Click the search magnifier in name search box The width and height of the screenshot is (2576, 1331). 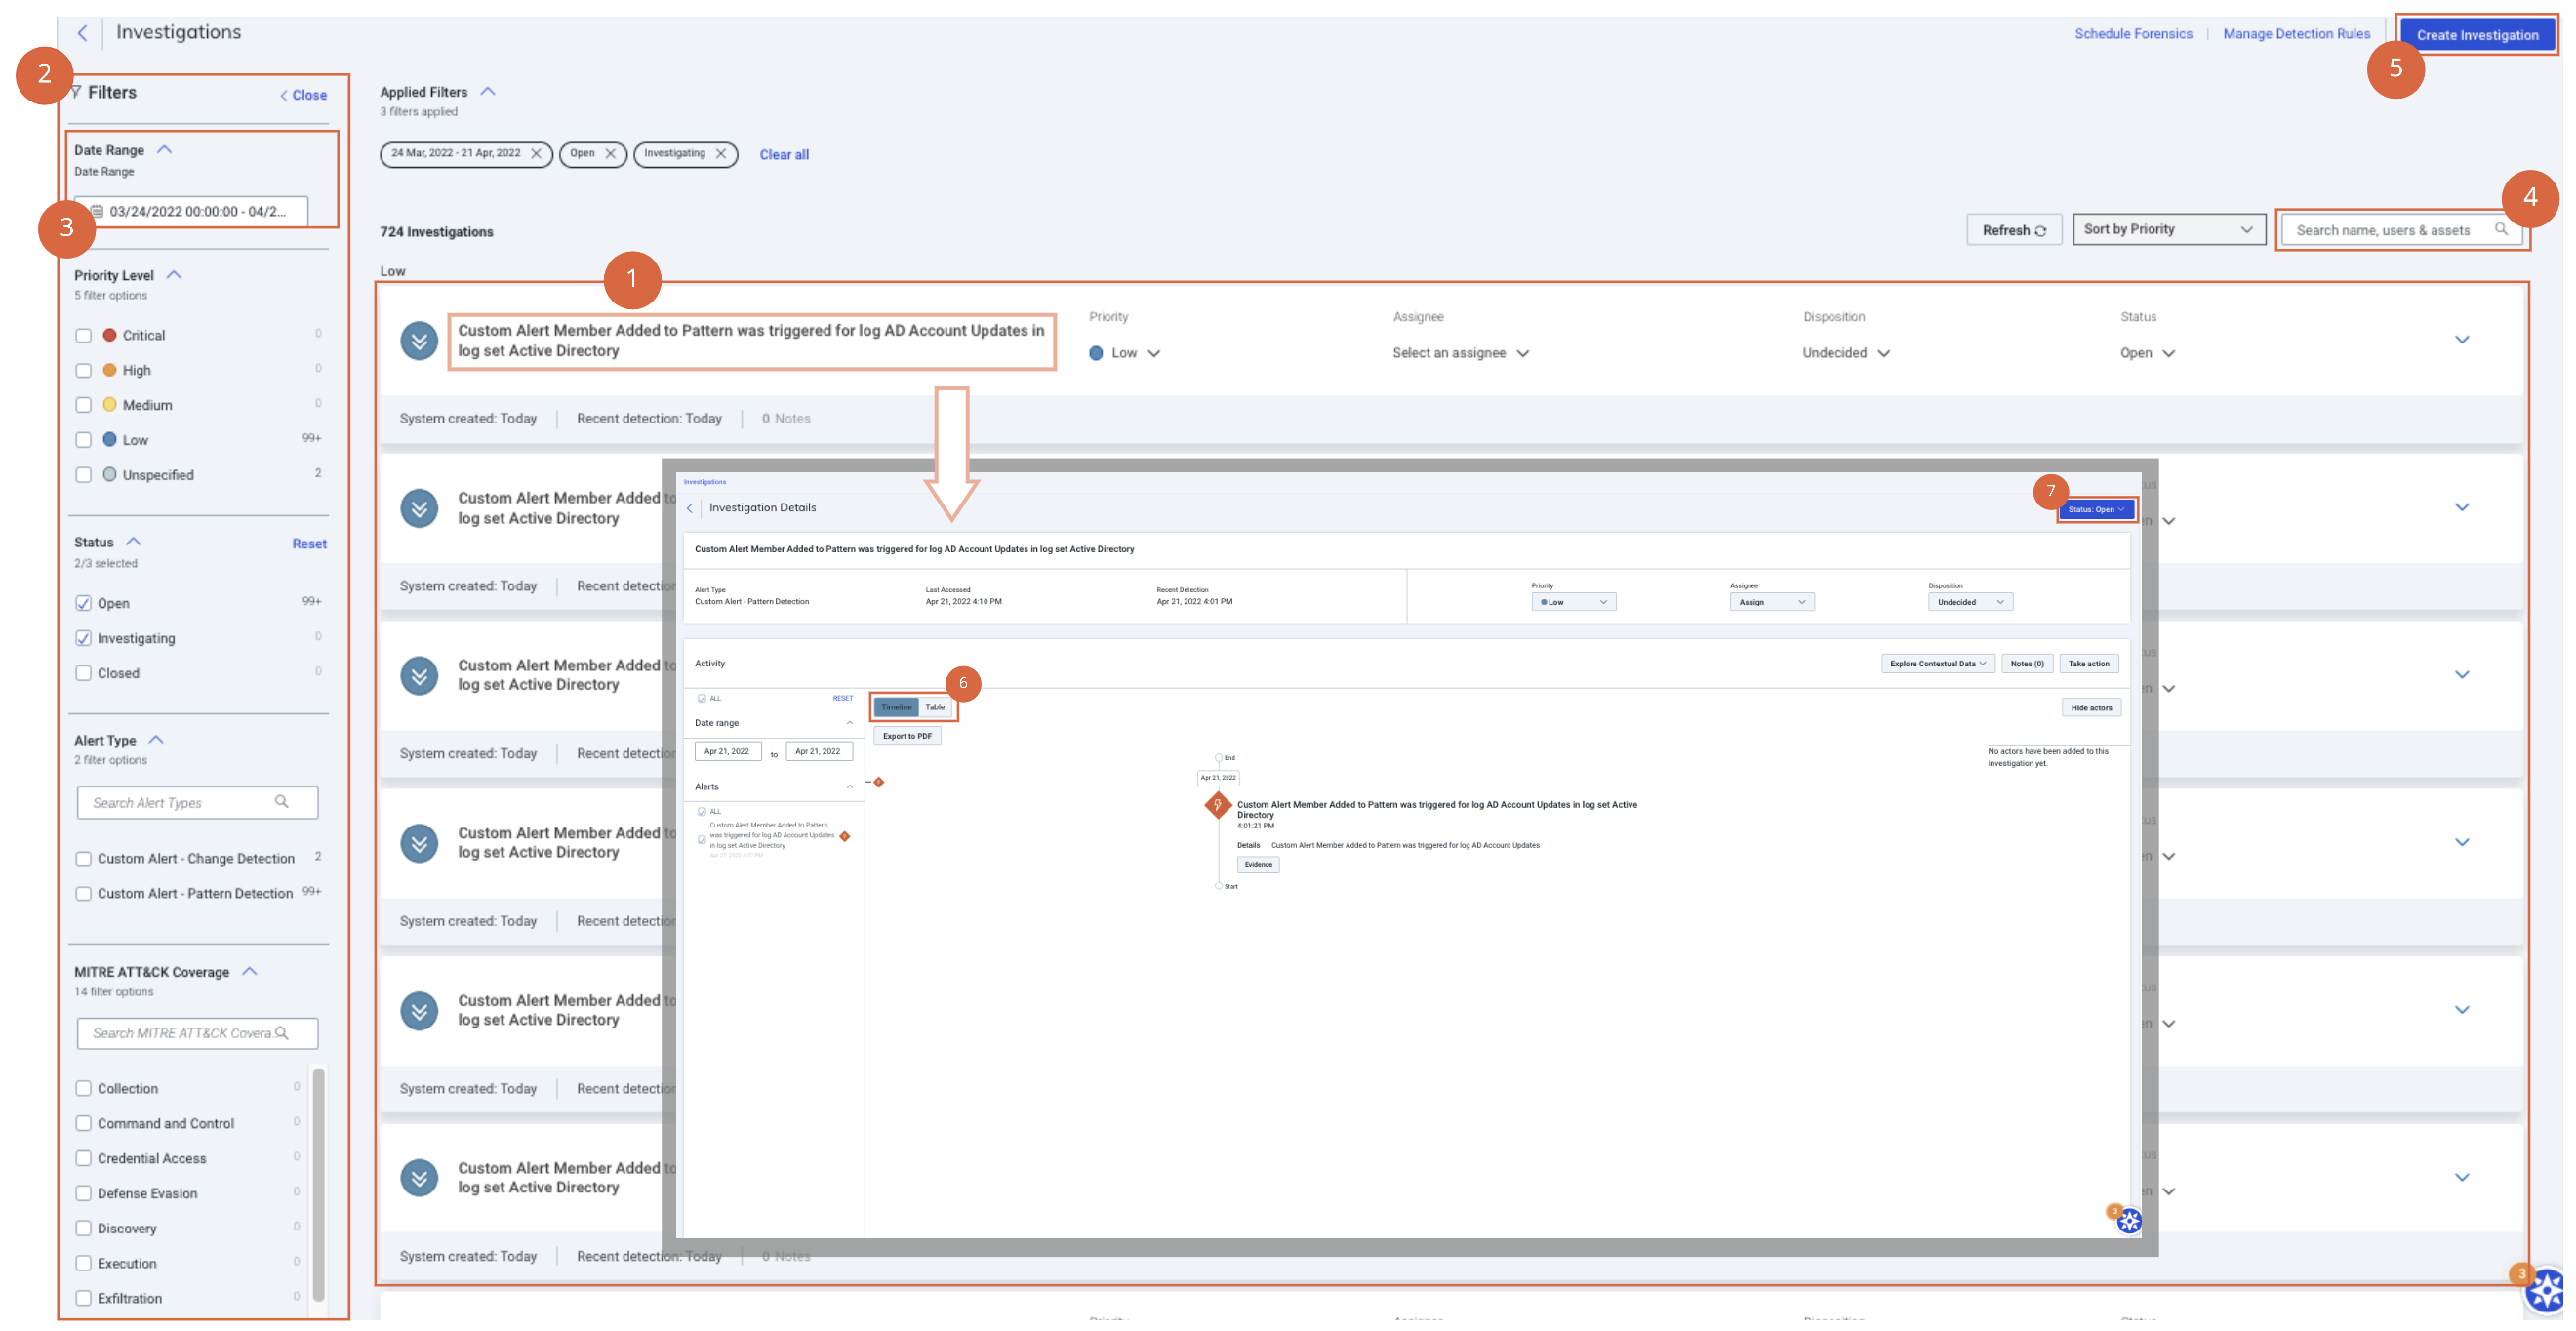2500,229
